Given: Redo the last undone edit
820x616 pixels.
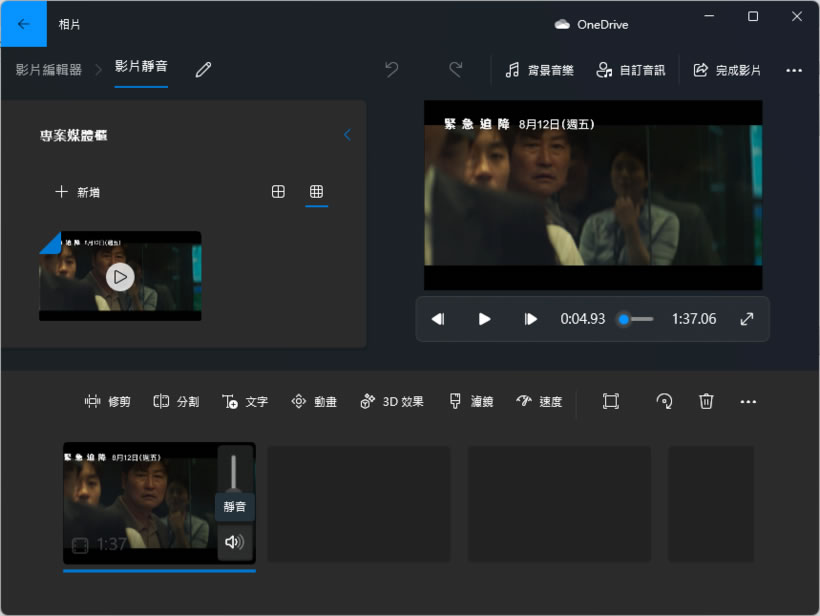Looking at the screenshot, I should pos(456,69).
